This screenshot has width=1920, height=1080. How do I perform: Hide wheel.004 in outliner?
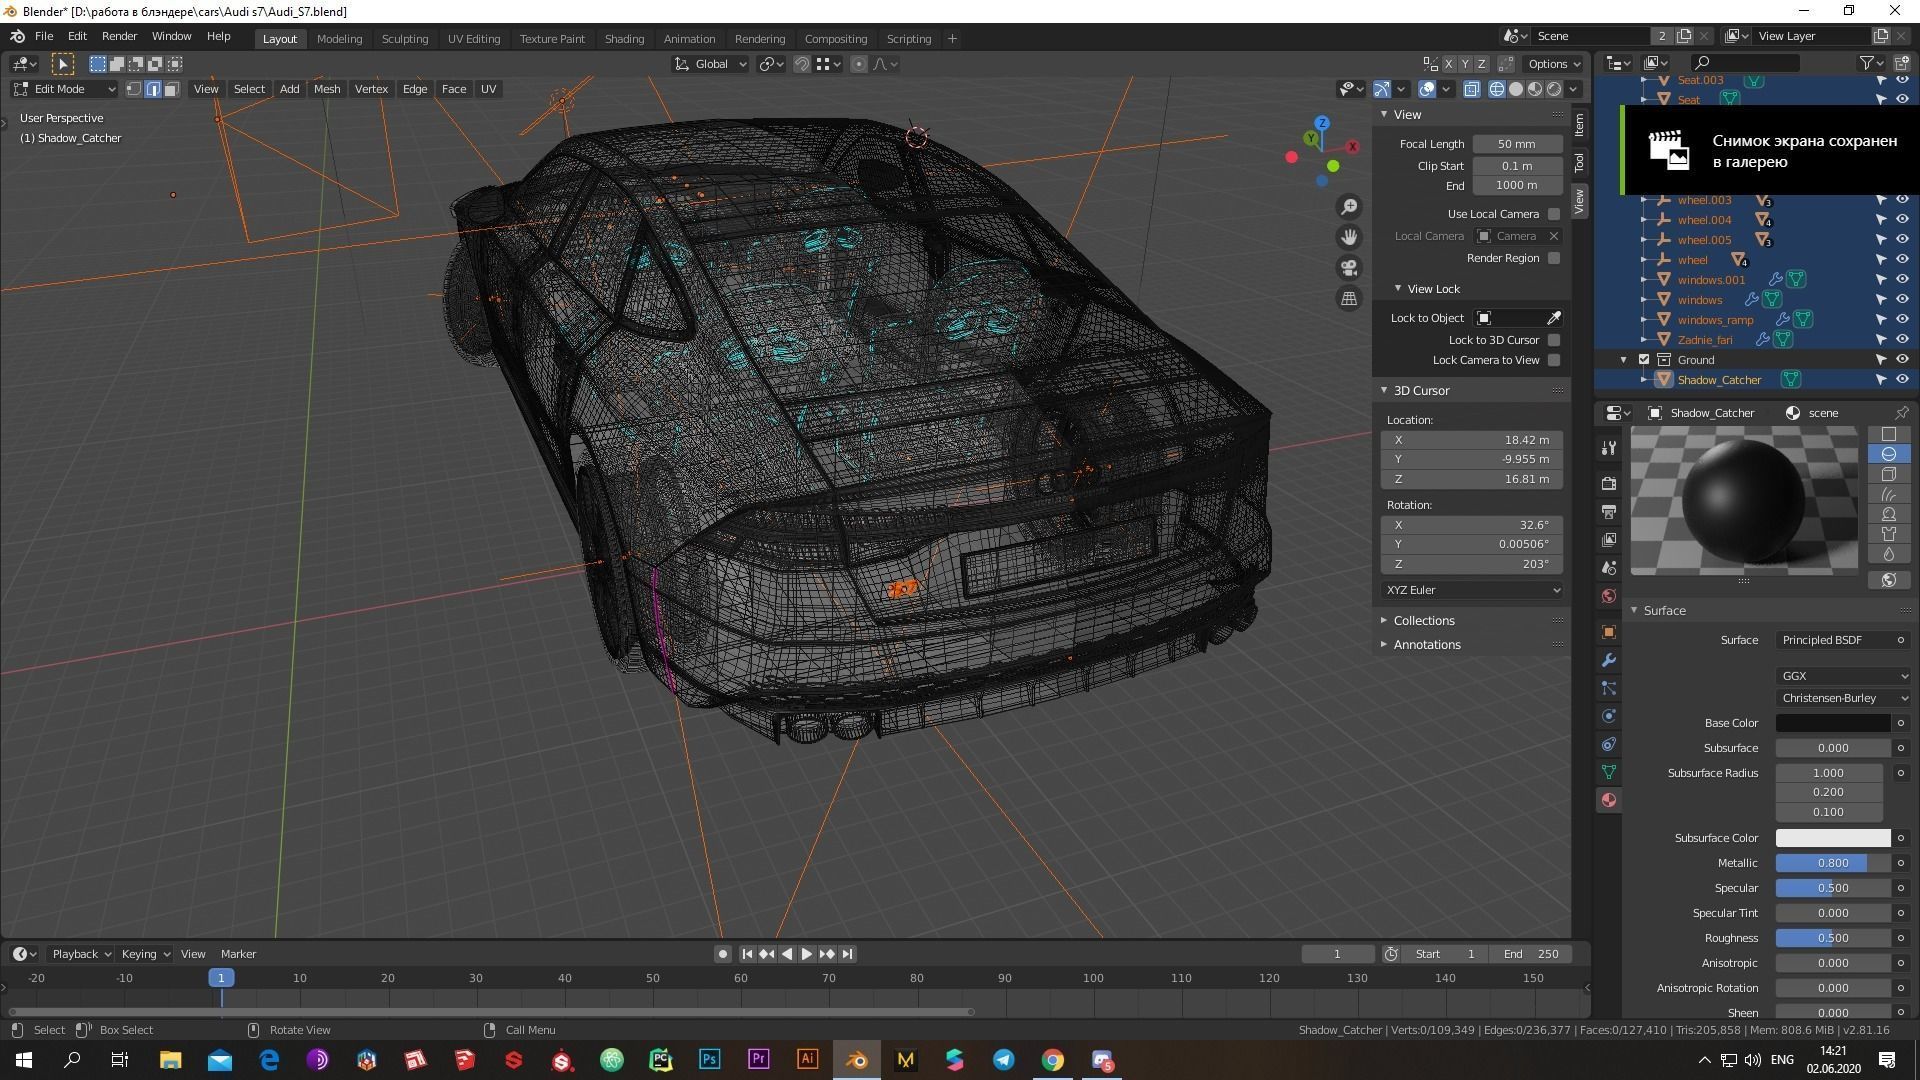coord(1902,220)
